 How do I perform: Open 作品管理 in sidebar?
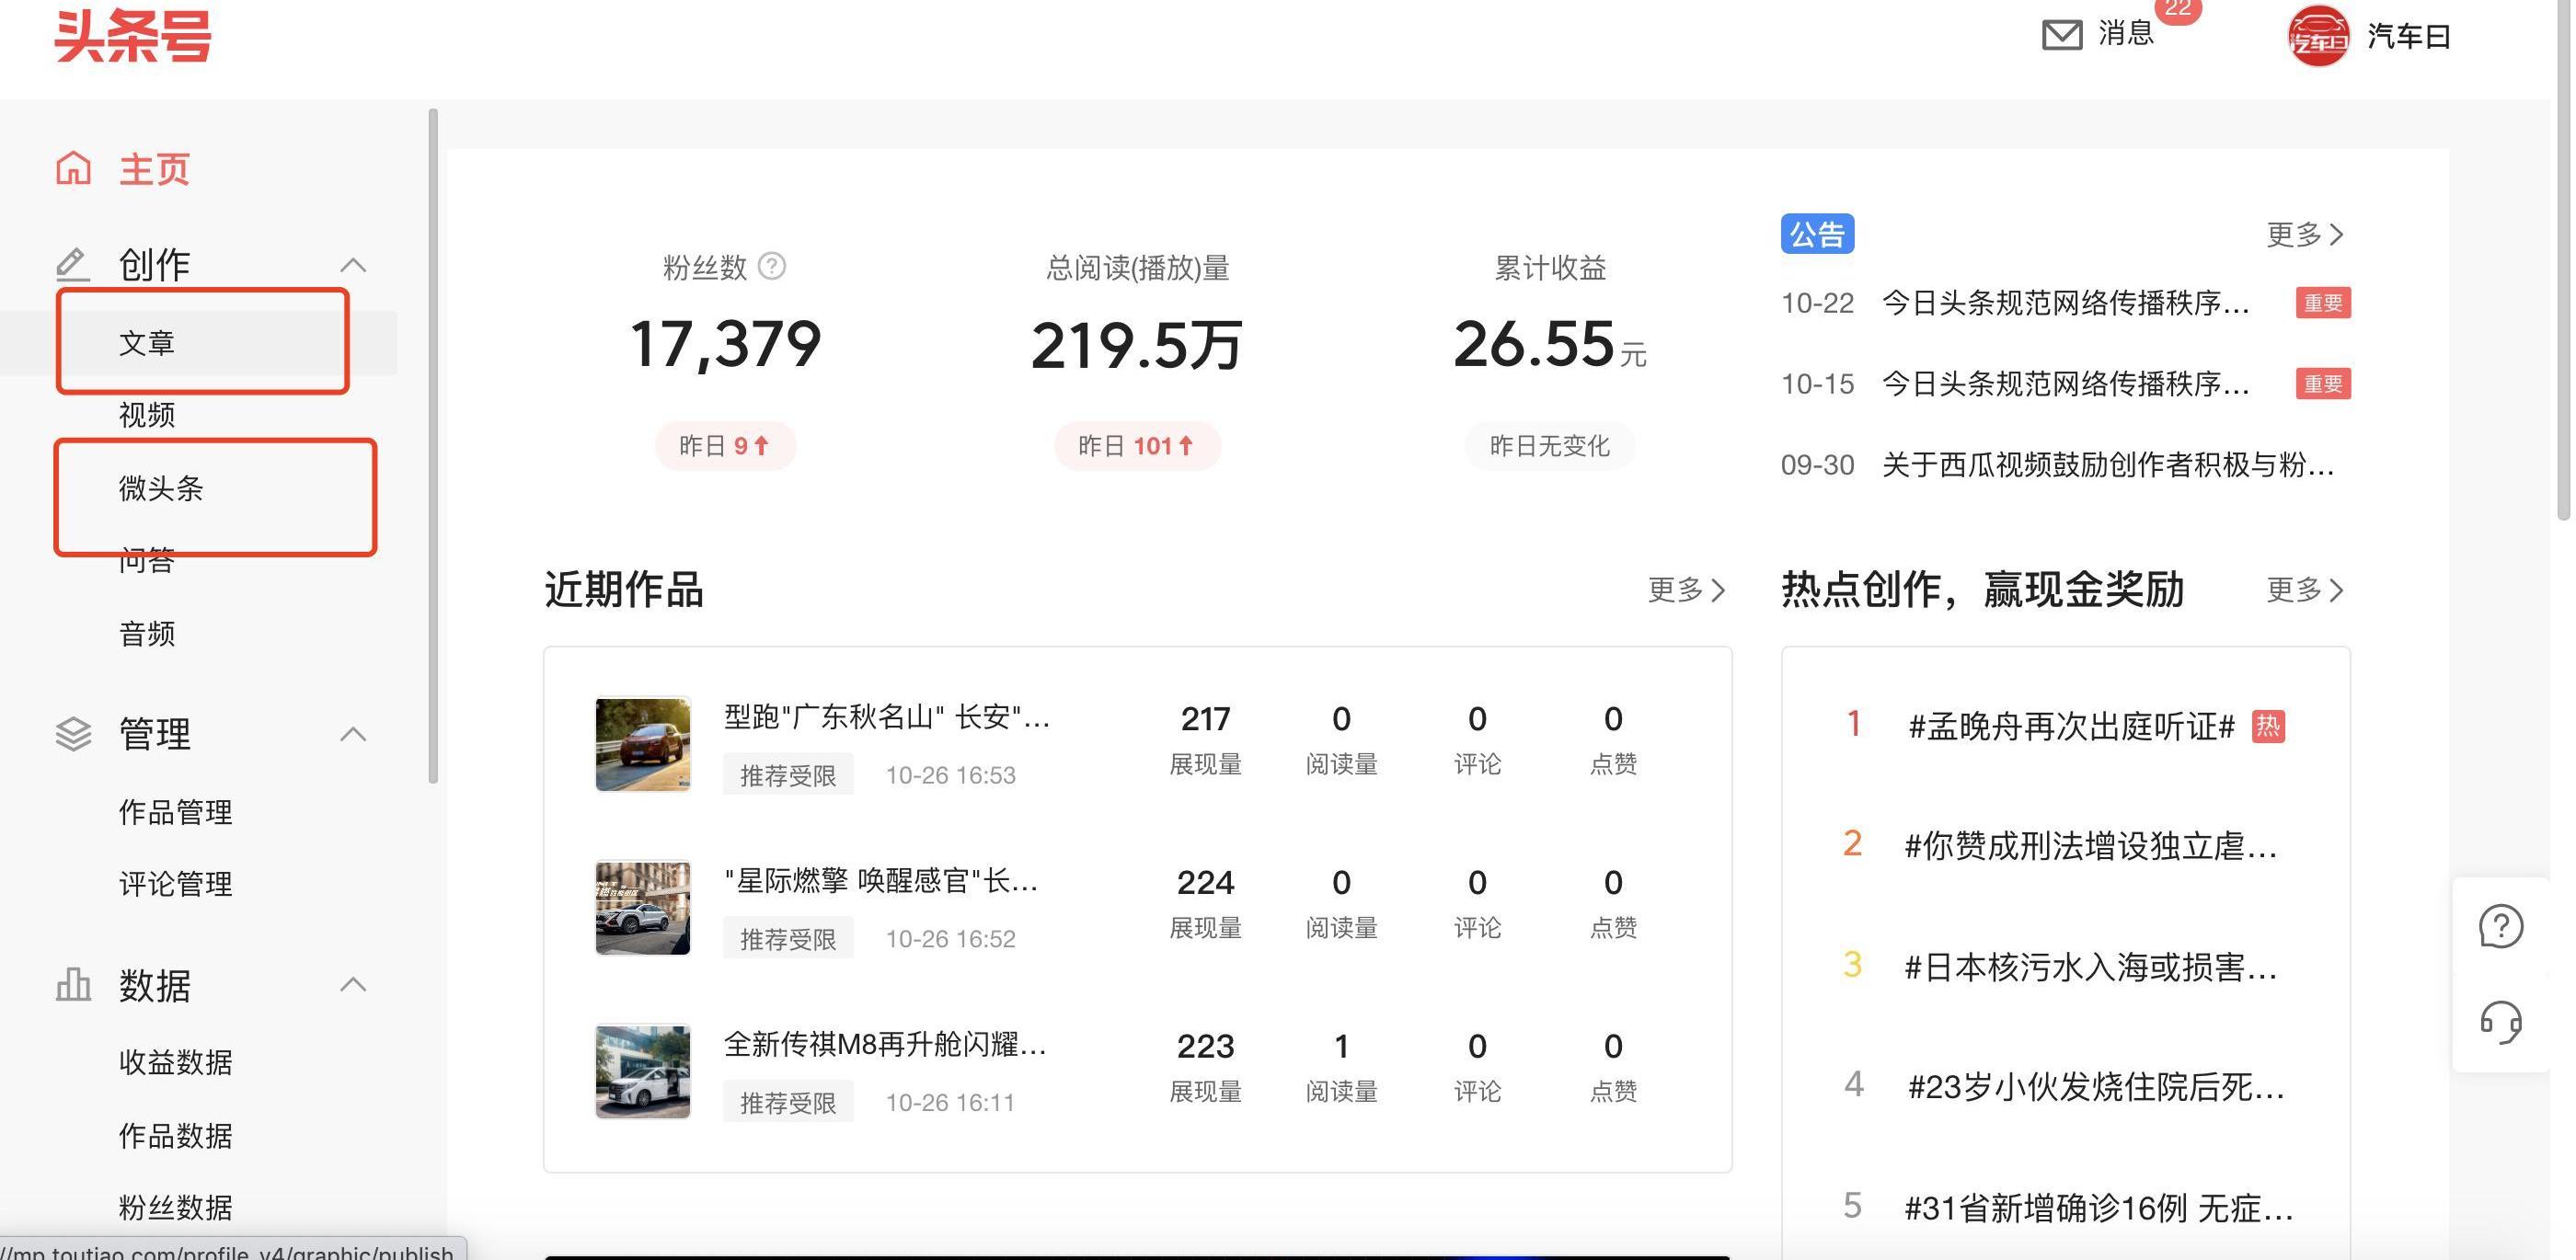pyautogui.click(x=176, y=812)
